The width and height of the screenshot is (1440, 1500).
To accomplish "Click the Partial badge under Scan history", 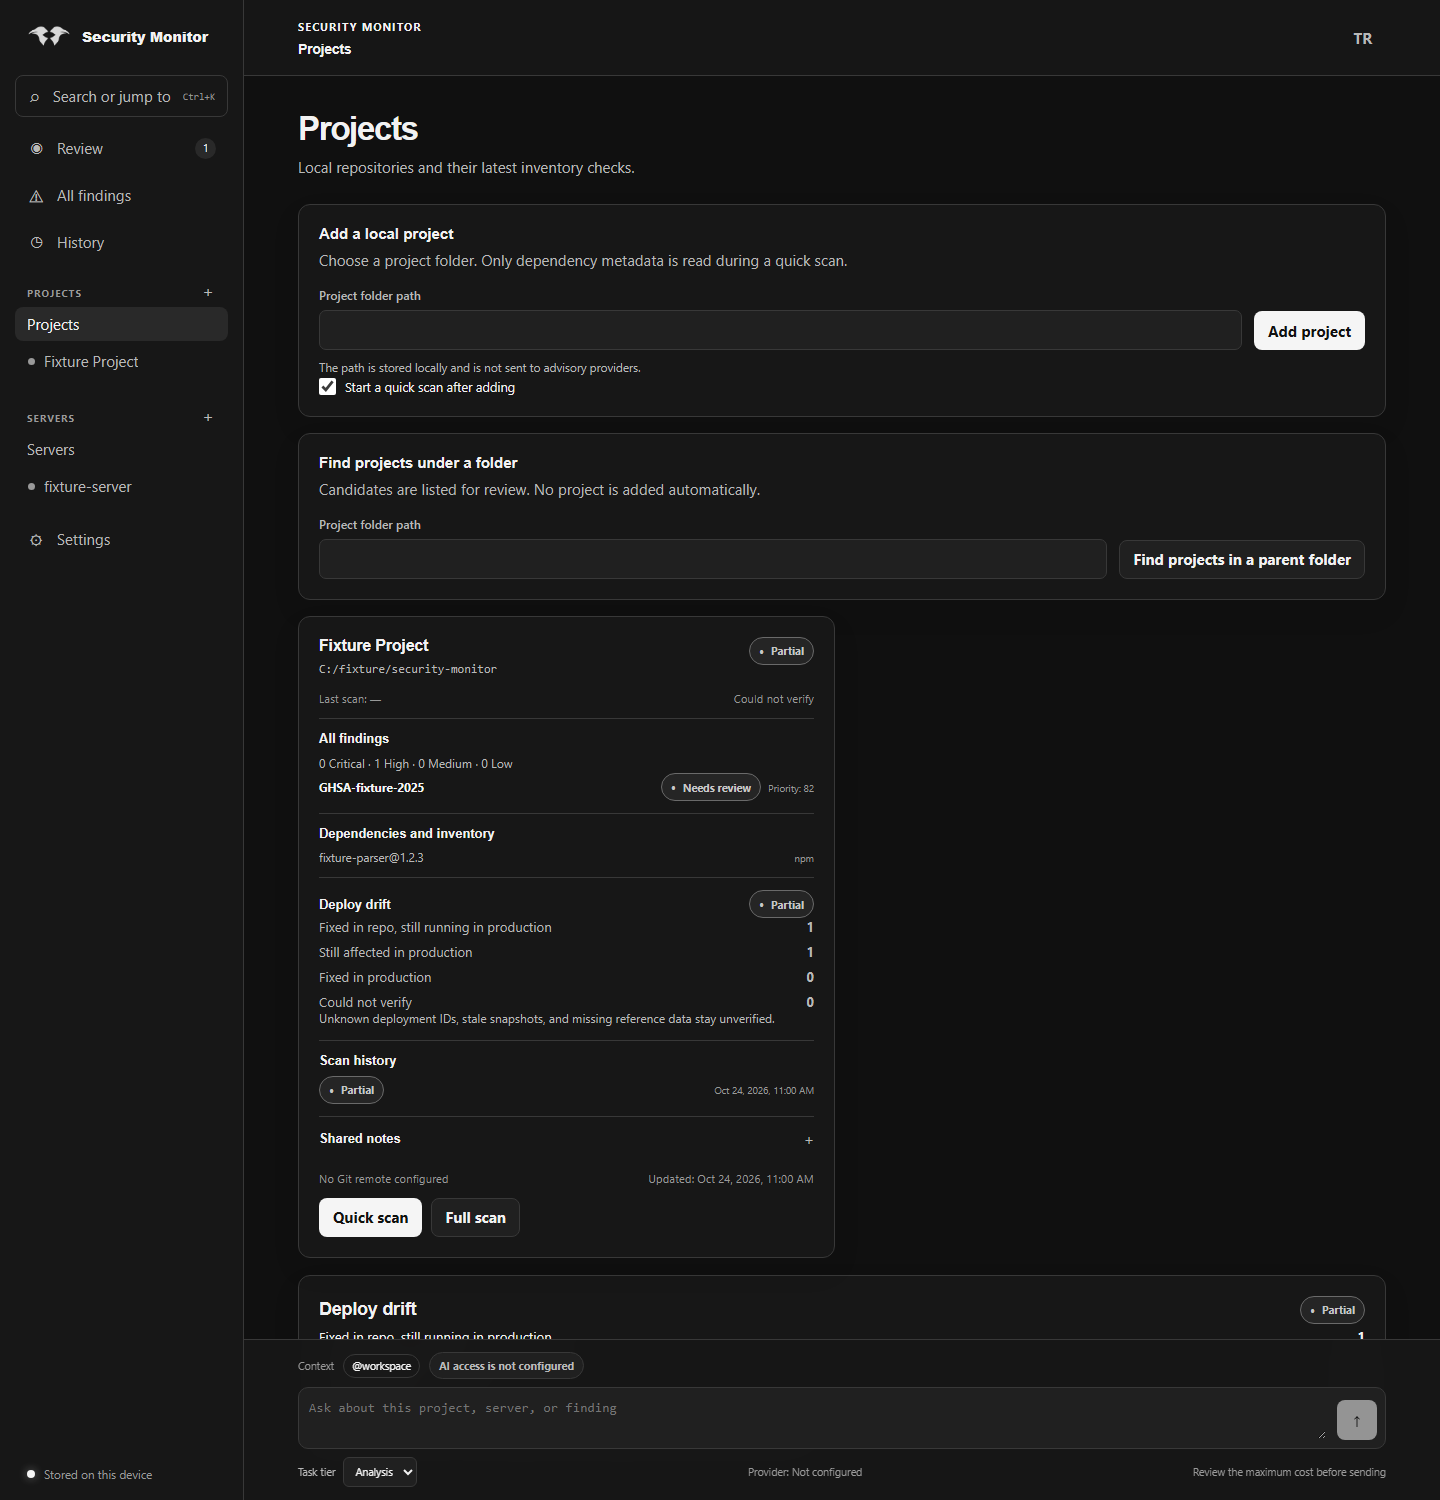I will coord(351,1090).
